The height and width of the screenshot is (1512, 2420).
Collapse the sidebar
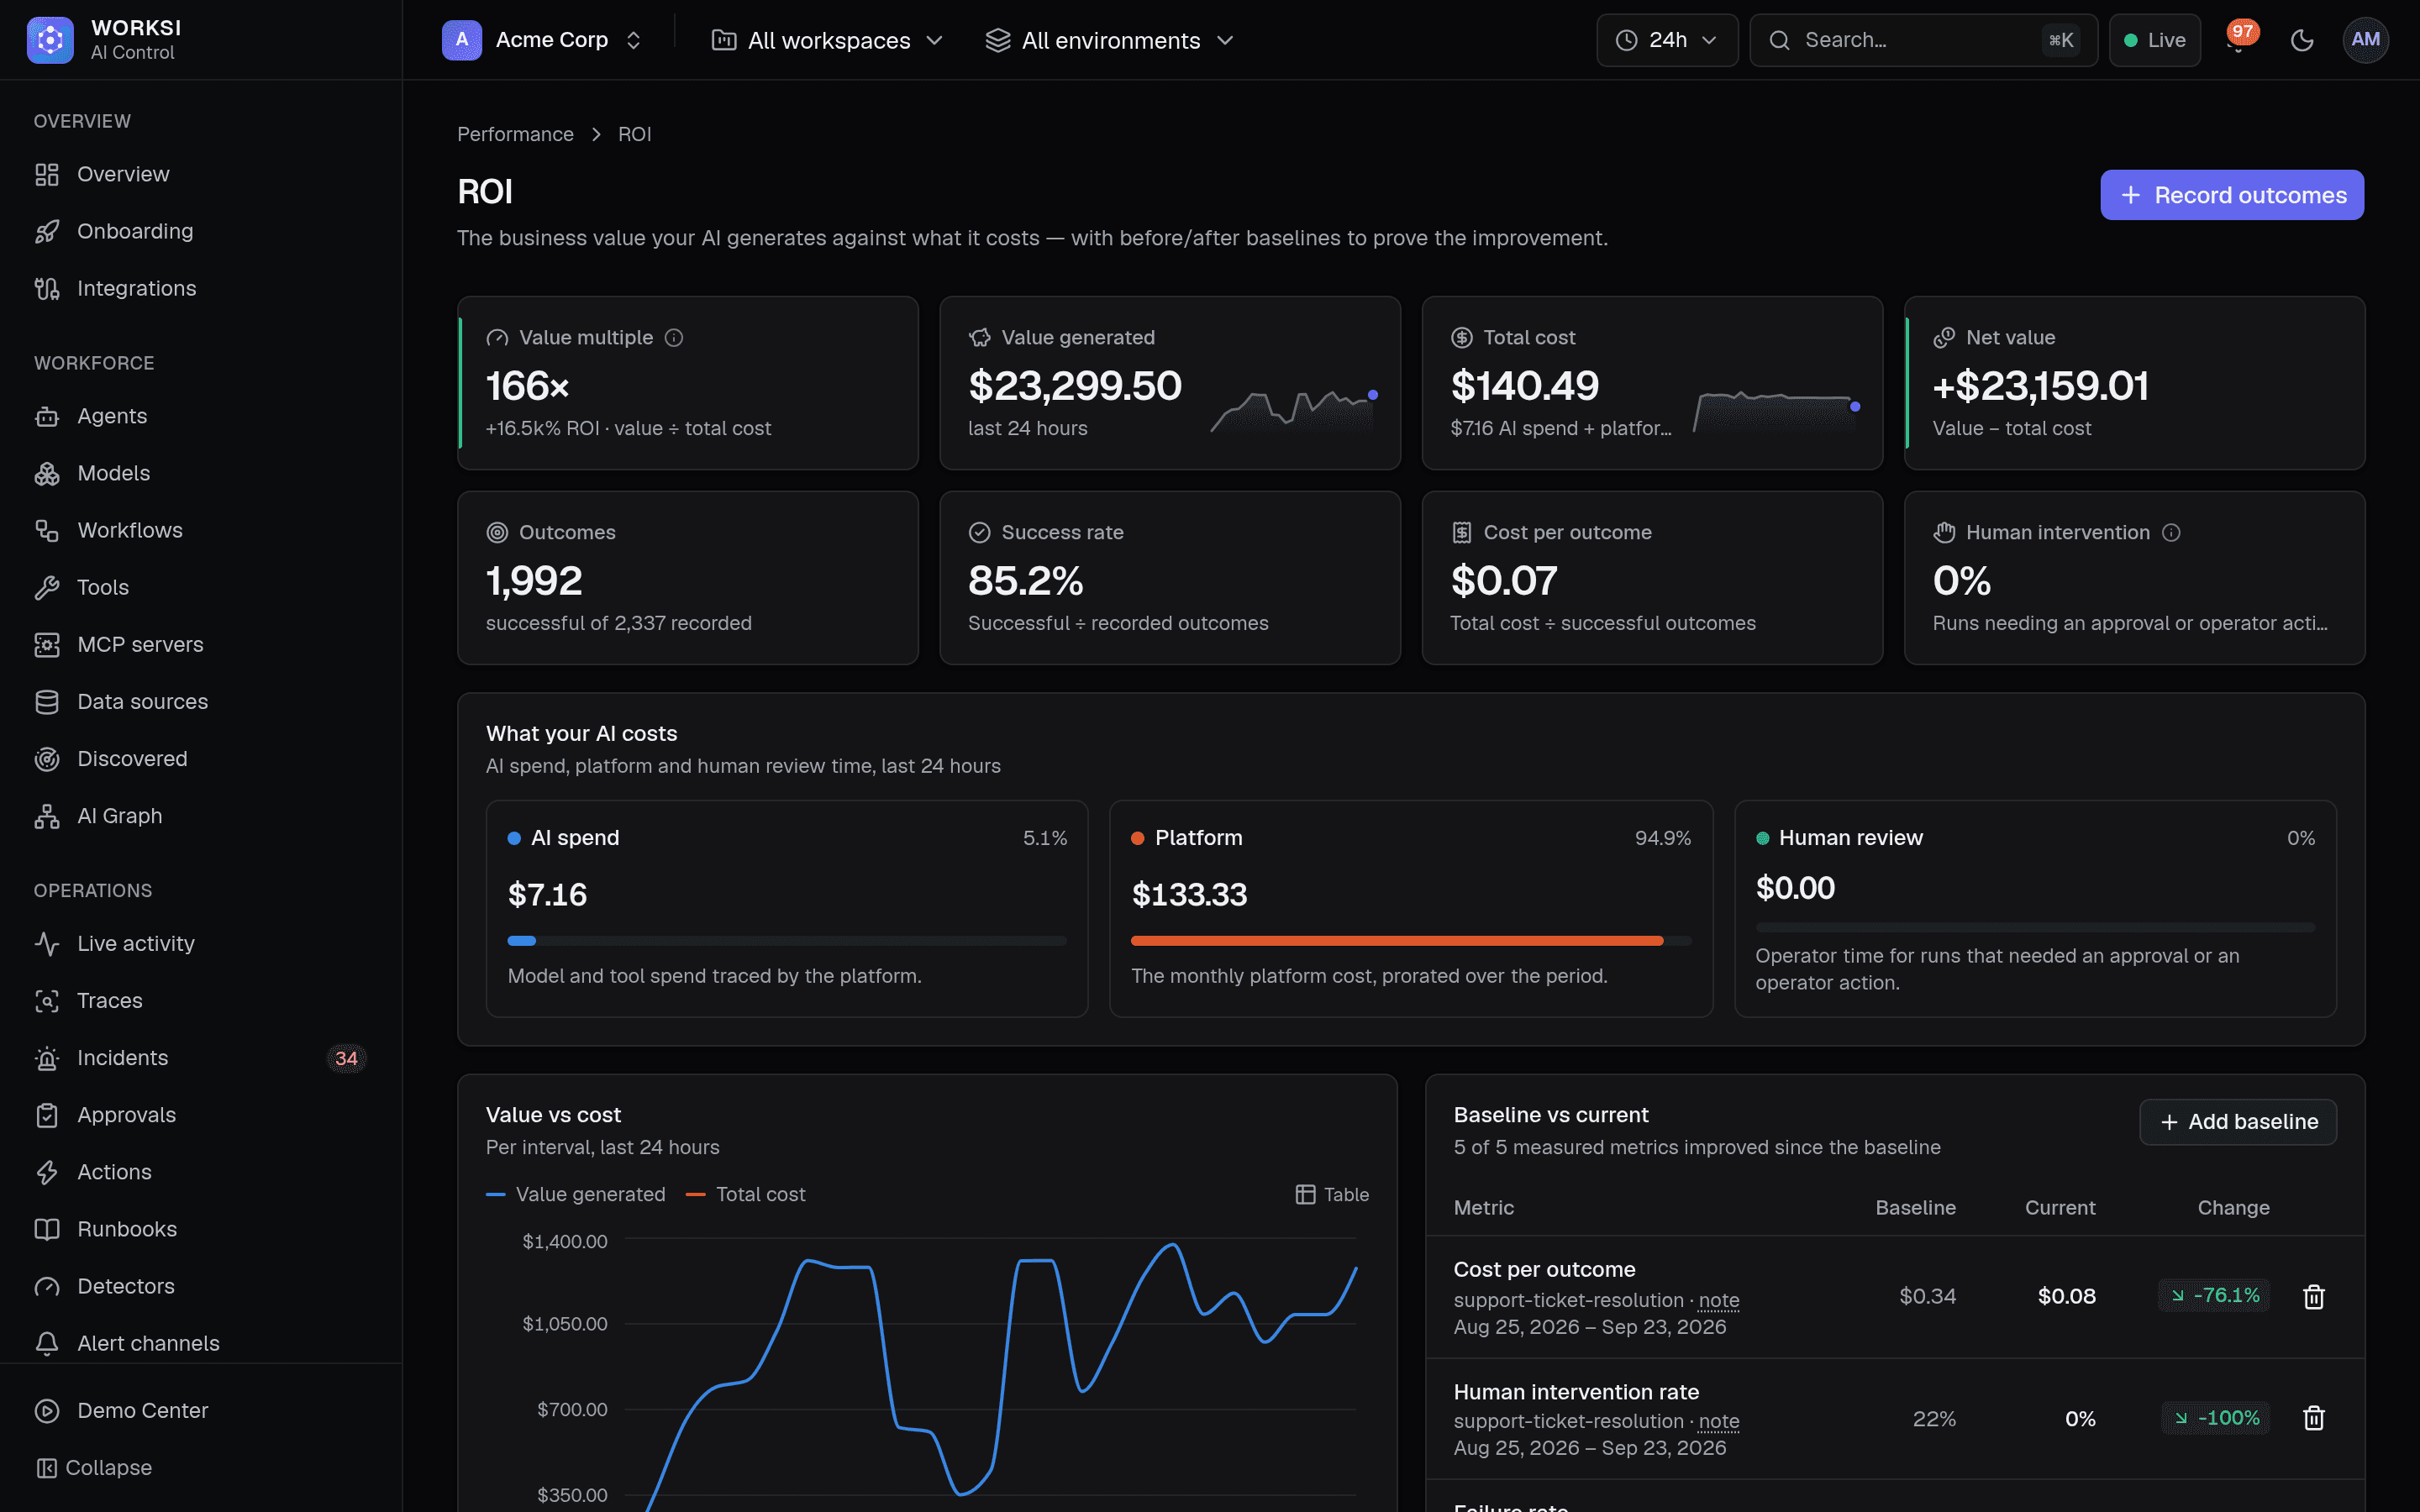95,1468
